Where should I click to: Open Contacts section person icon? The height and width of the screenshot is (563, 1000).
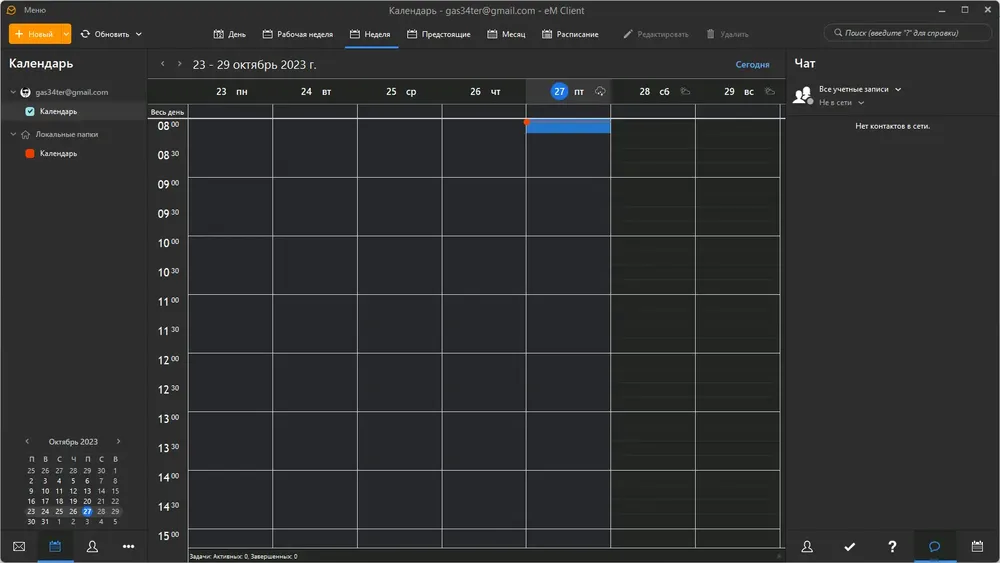click(x=92, y=546)
